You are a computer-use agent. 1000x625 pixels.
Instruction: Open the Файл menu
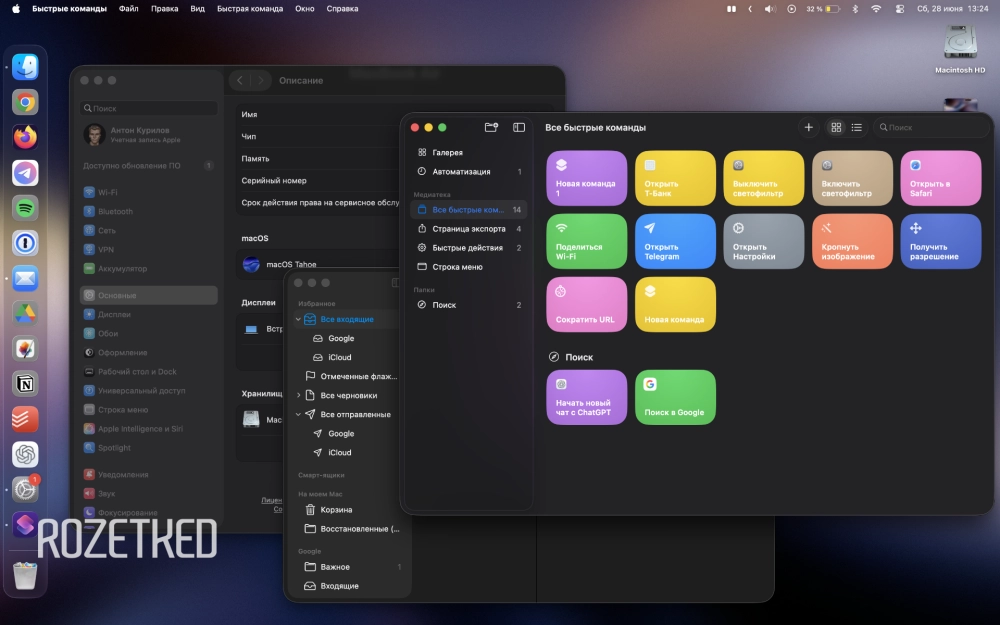pos(128,9)
